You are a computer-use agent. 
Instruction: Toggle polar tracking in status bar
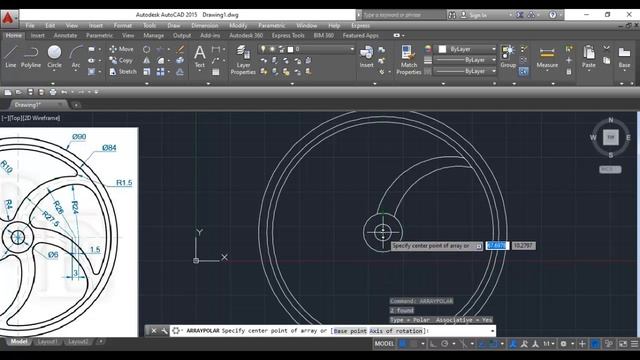445,344
